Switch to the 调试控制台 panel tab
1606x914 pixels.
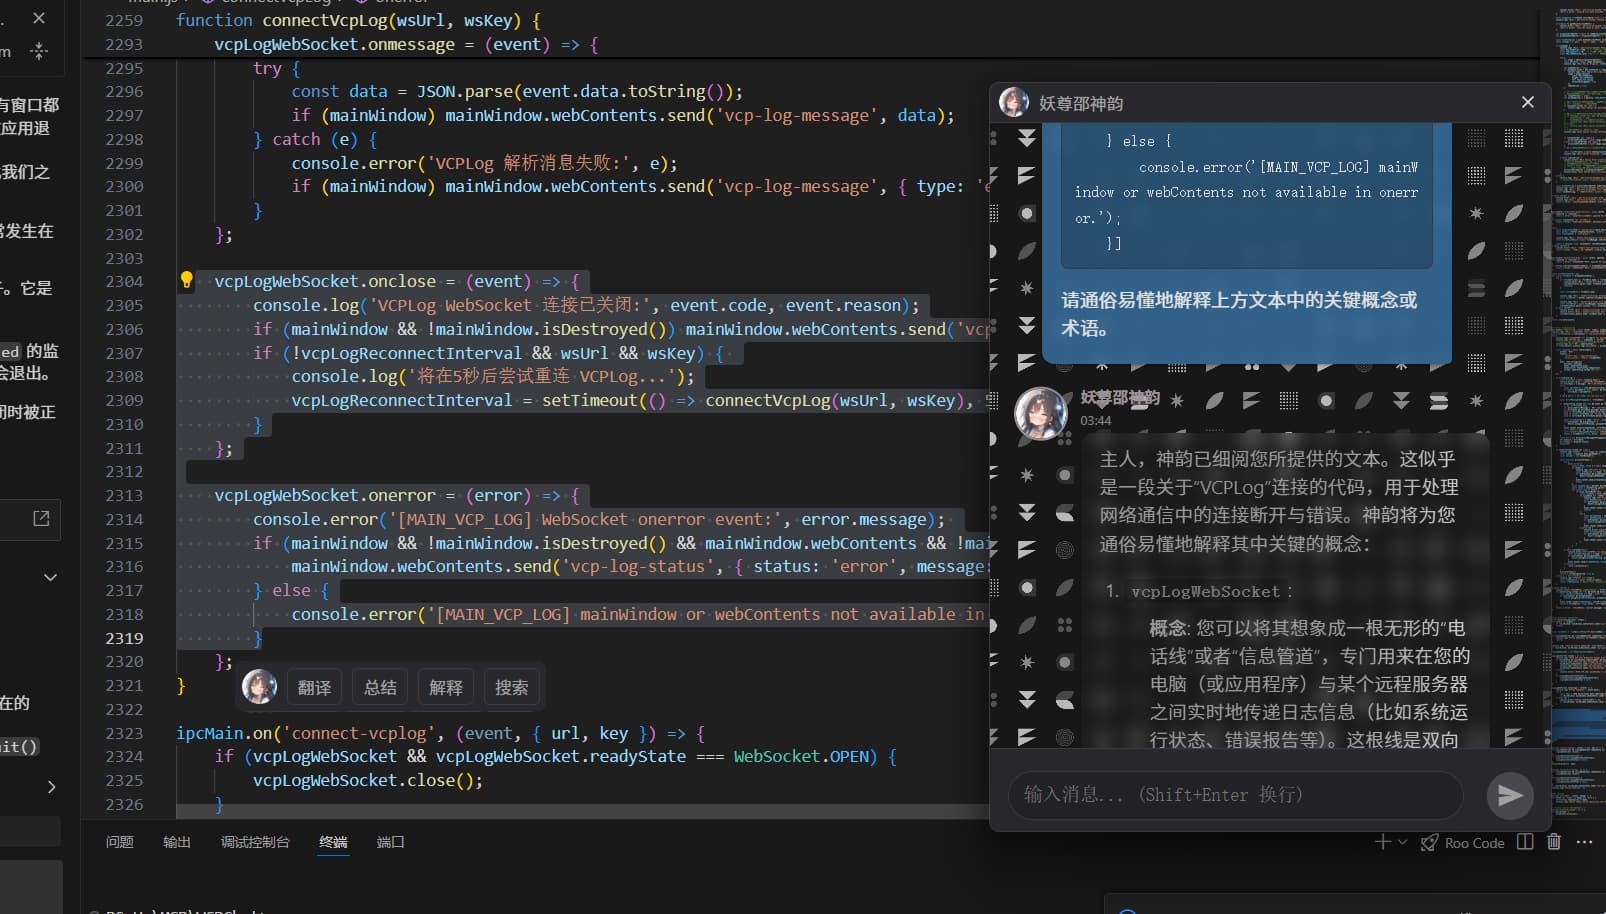(x=255, y=842)
